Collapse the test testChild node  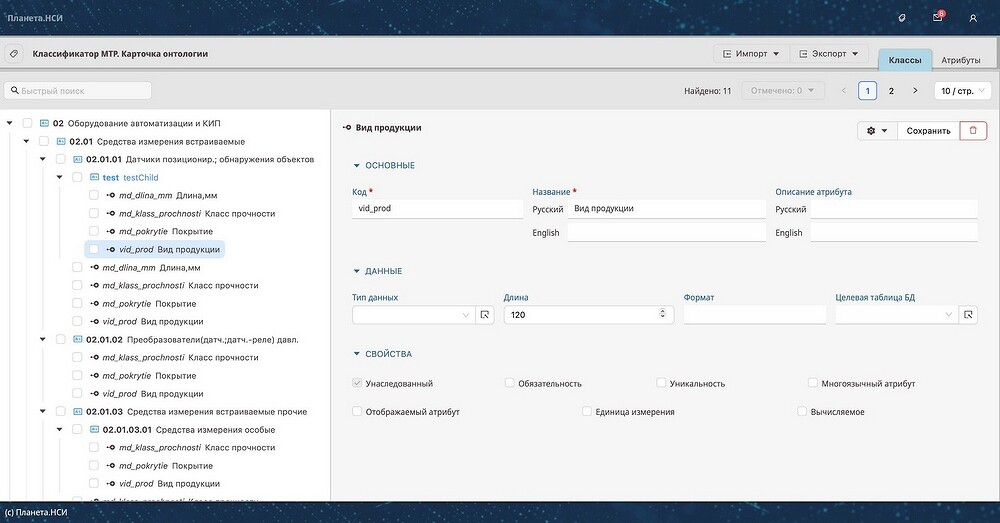pyautogui.click(x=59, y=177)
